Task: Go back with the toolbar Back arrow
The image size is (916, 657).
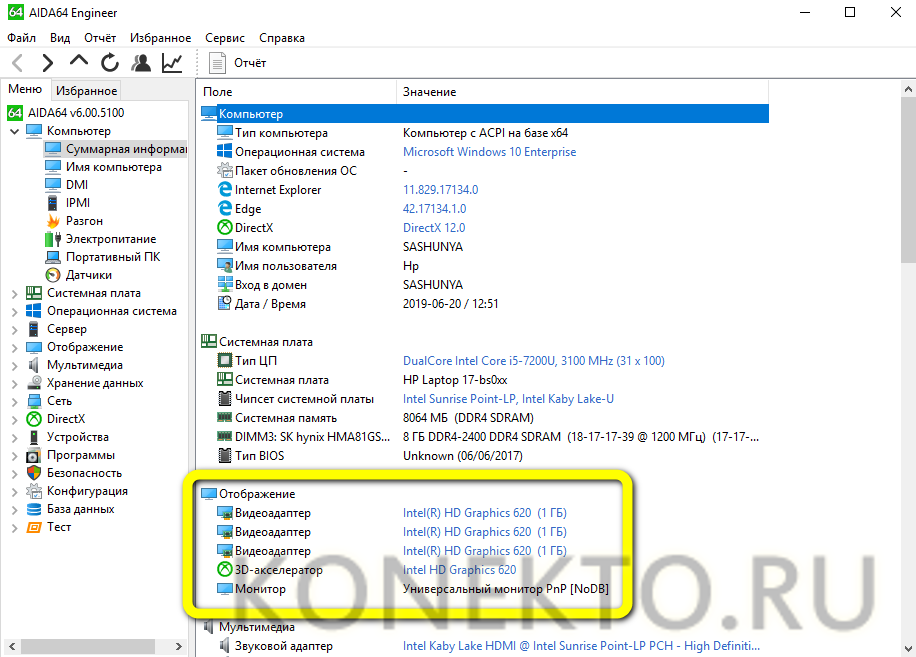Action: (18, 62)
